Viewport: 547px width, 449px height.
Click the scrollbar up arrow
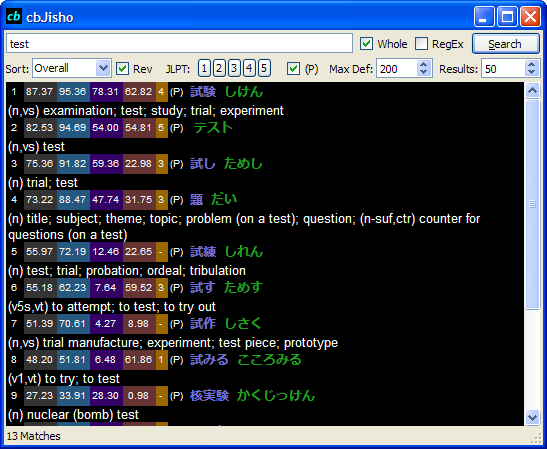point(532,90)
